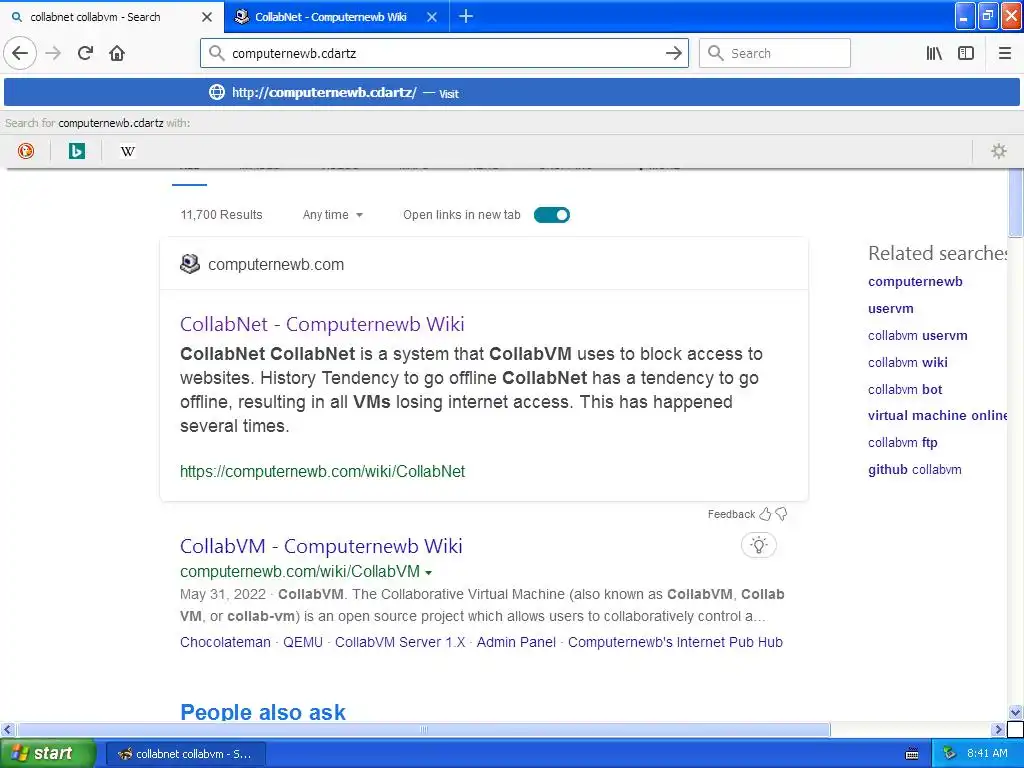Open the Chocolateman sublink
1024x768 pixels.
tap(225, 642)
